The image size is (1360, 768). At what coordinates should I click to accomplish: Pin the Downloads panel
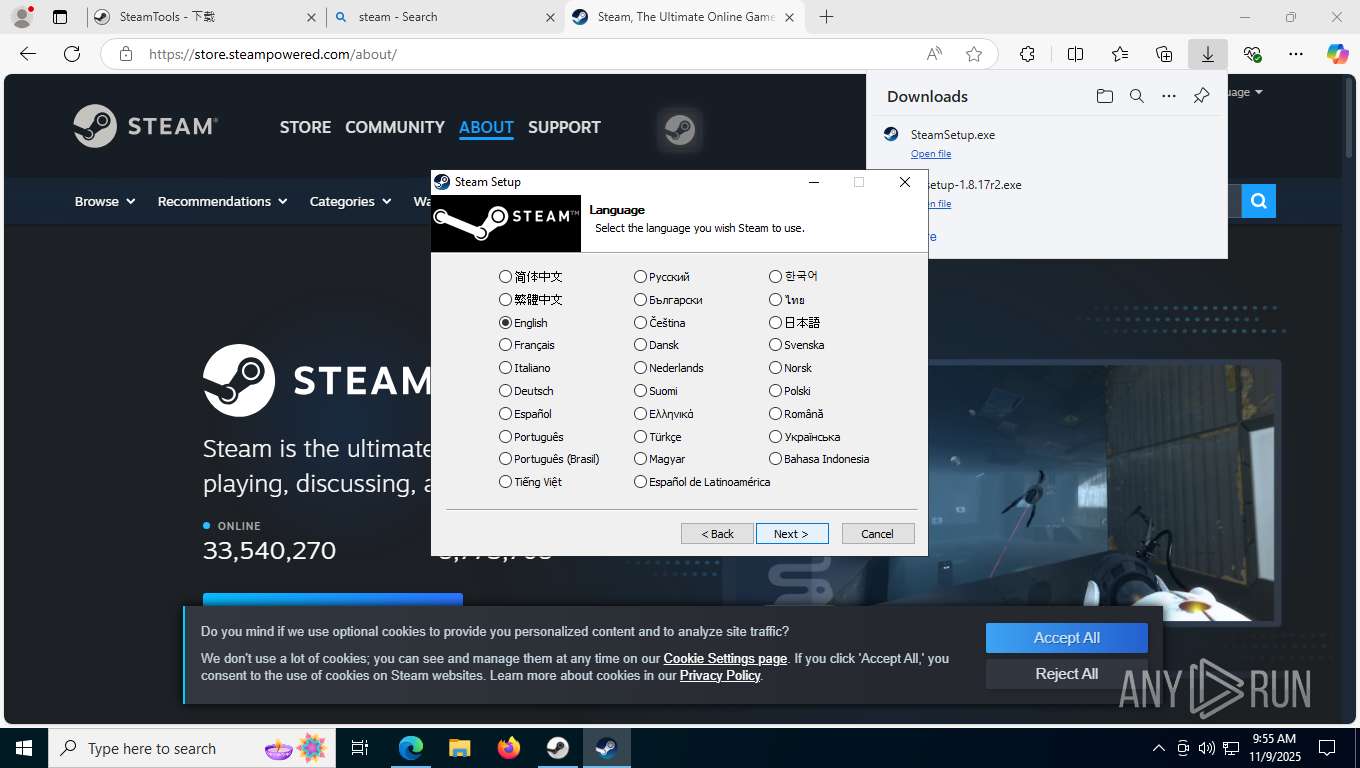1201,96
